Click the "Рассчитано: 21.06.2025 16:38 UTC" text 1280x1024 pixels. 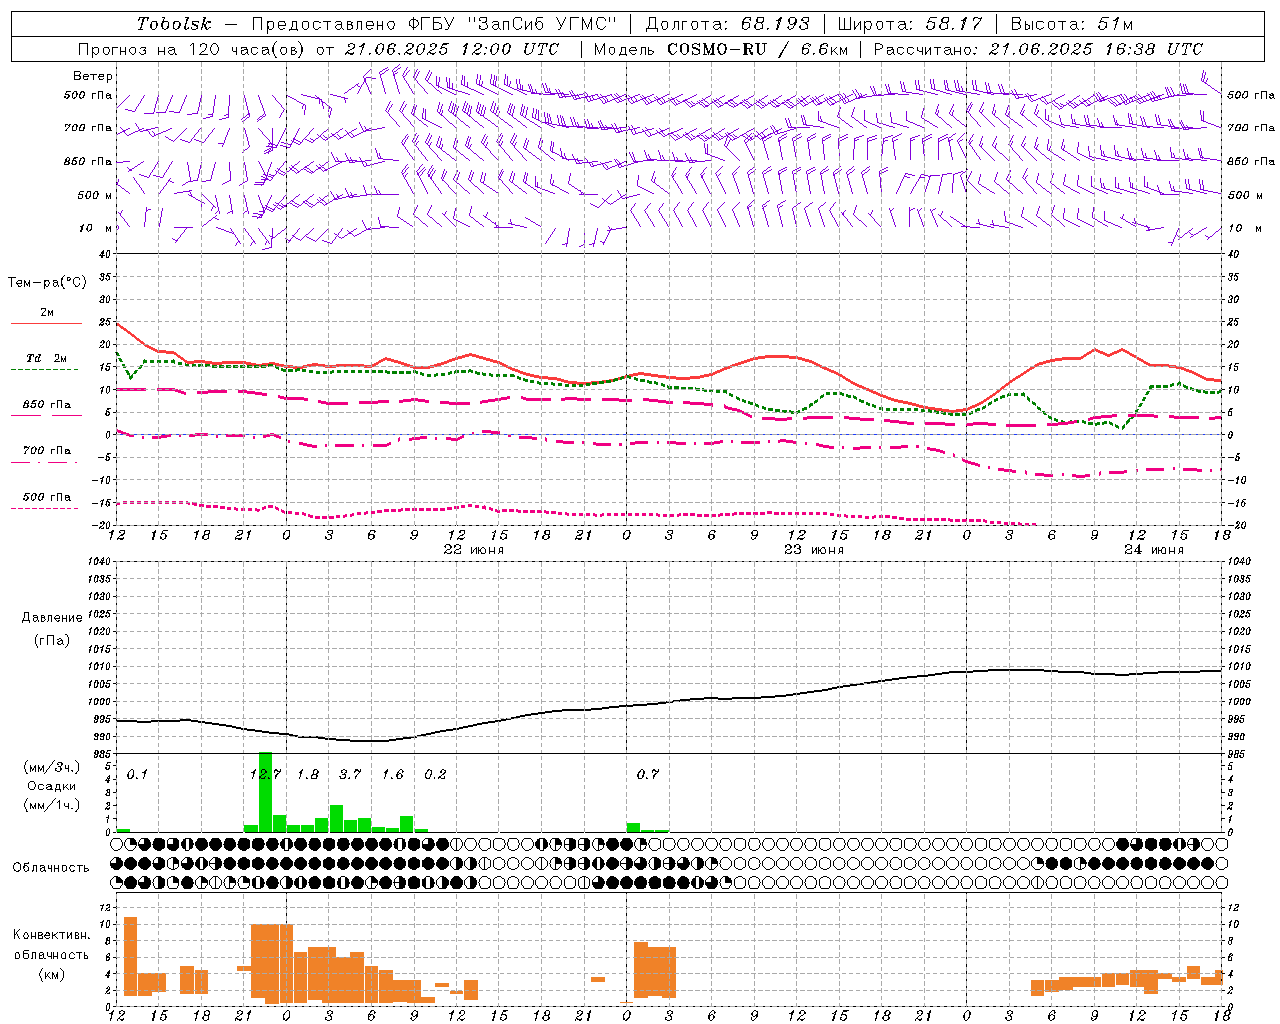pos(1038,49)
